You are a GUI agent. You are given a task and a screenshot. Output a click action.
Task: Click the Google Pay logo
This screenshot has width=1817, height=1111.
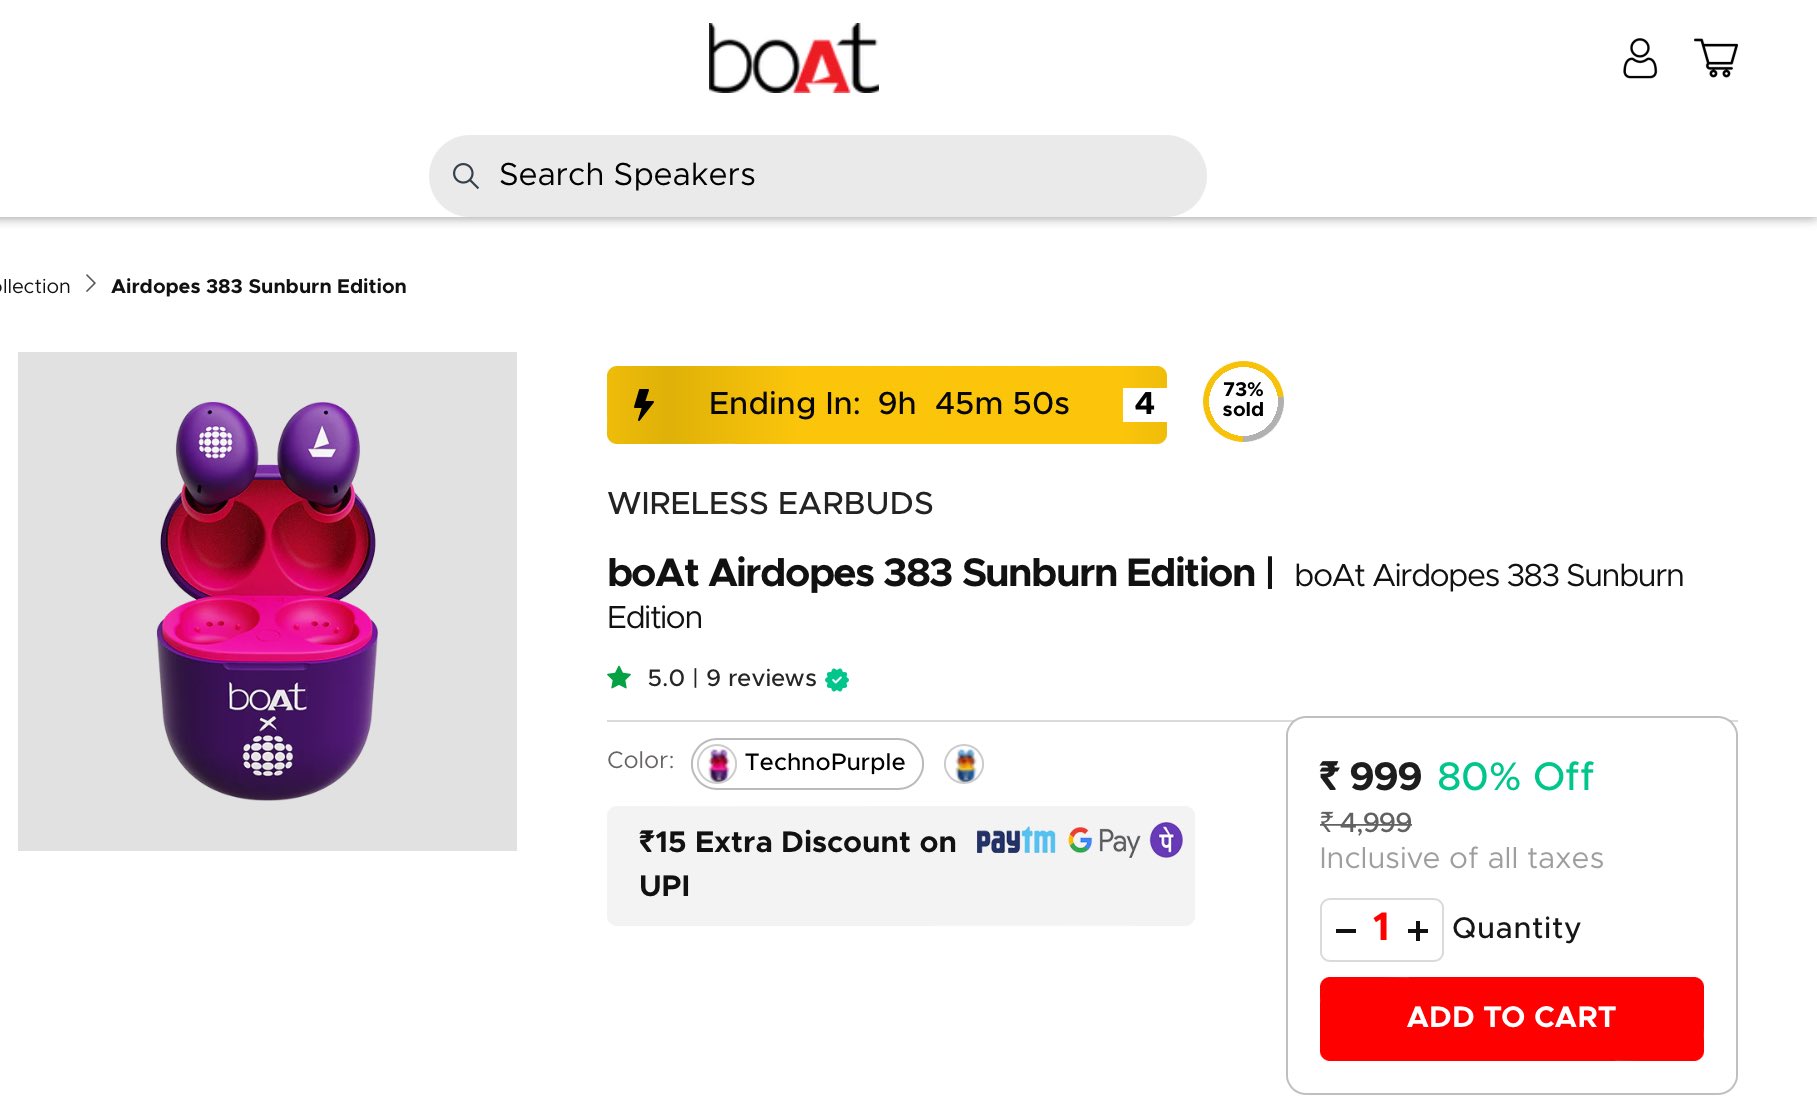tap(1104, 841)
